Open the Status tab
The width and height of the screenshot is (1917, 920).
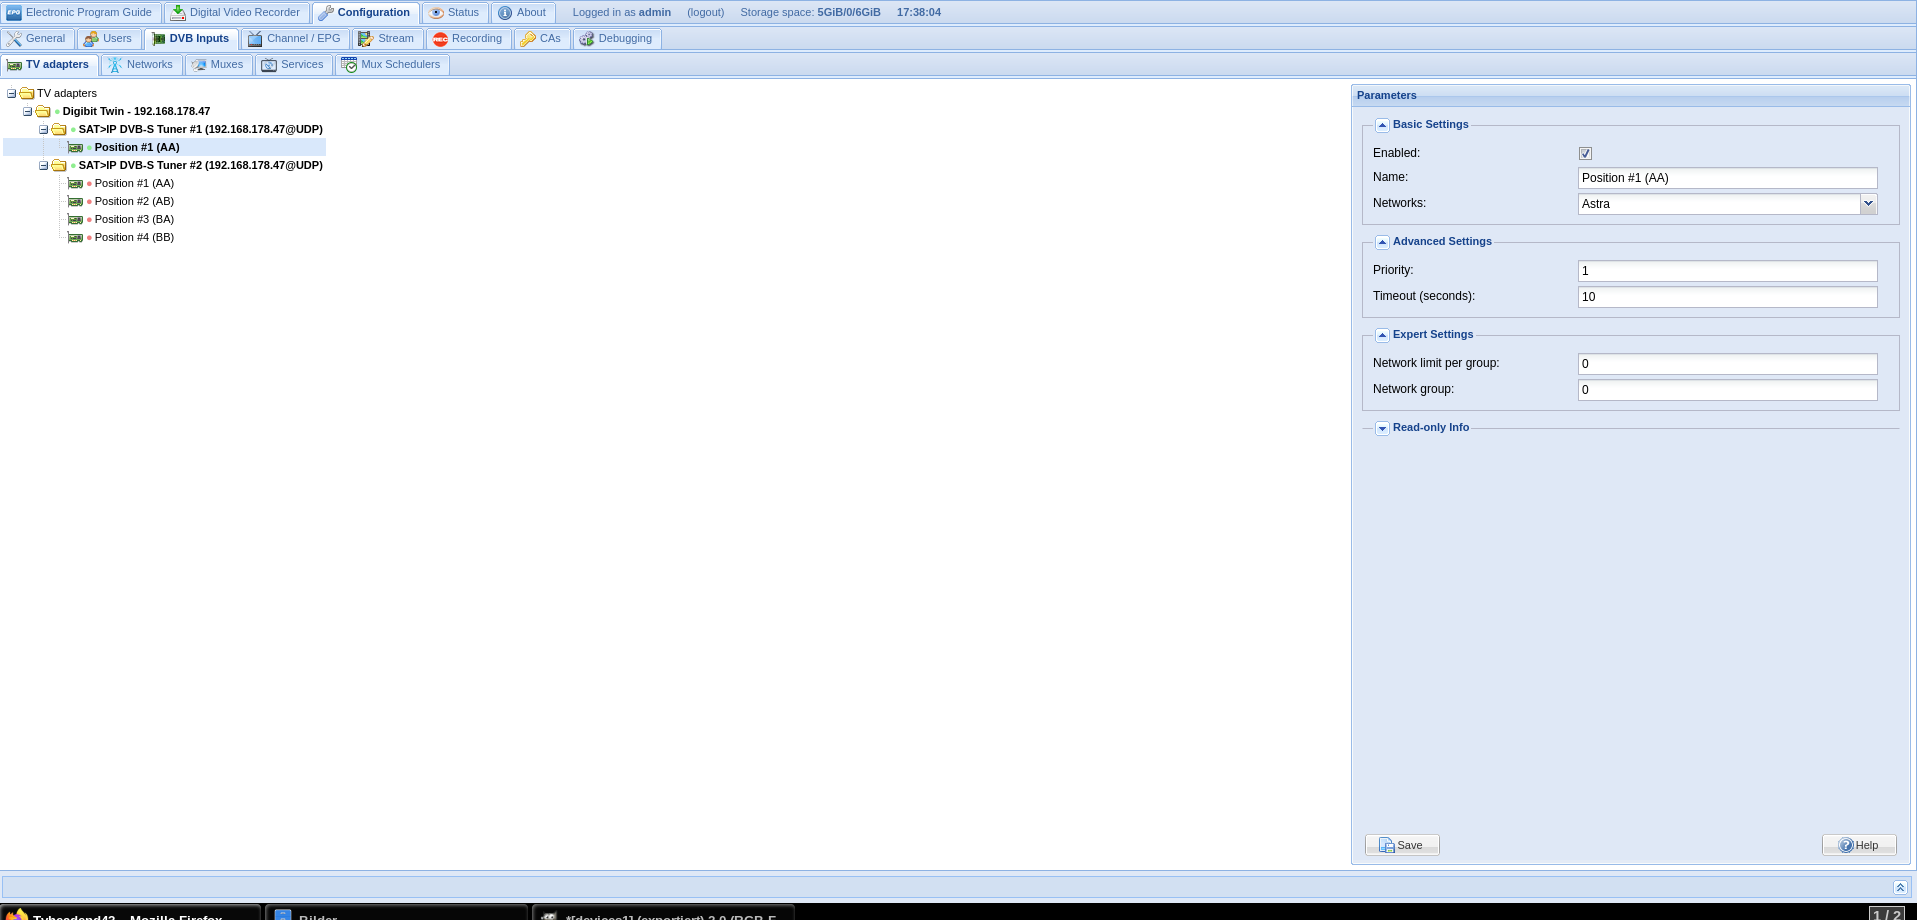(x=455, y=13)
